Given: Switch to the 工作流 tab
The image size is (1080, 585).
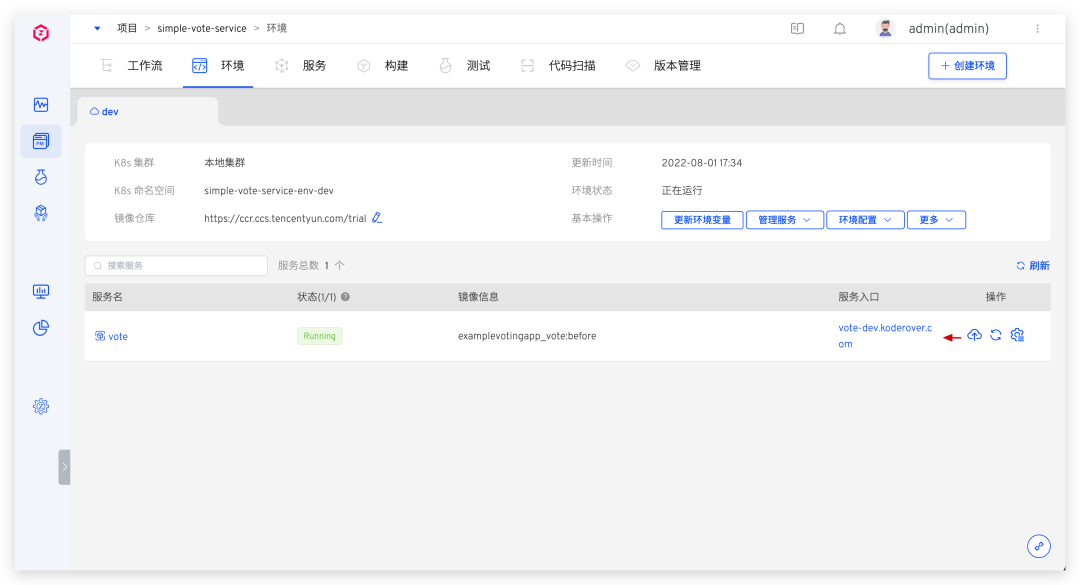Looking at the screenshot, I should [132, 66].
